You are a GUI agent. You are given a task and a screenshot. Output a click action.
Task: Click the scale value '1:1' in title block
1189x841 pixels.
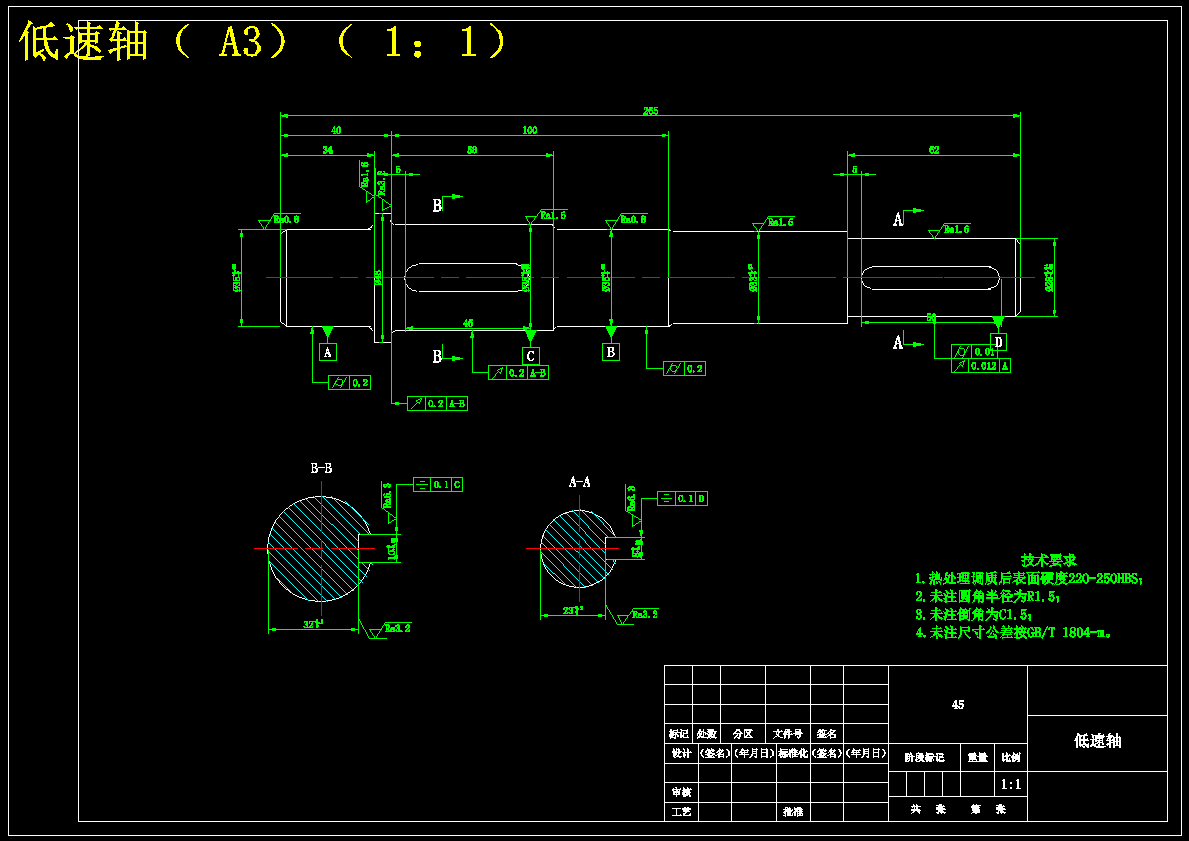(x=1011, y=785)
